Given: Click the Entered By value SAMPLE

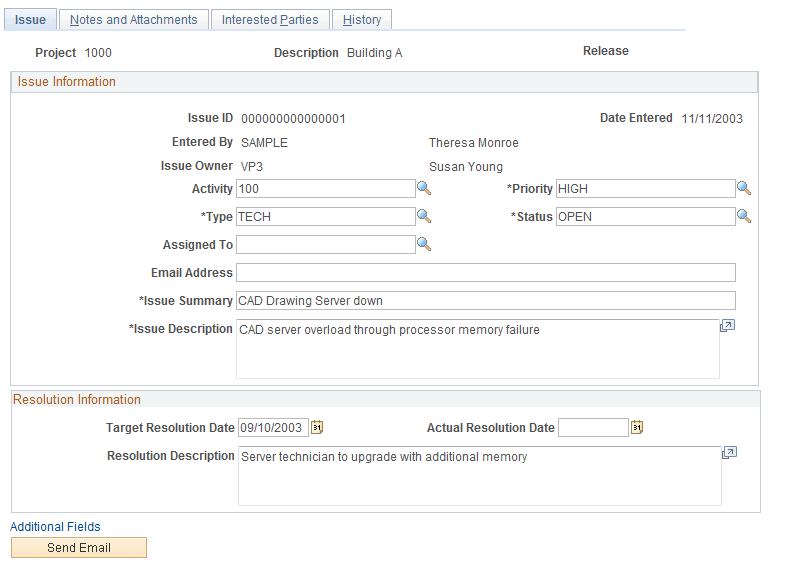Looking at the screenshot, I should click(x=264, y=143).
